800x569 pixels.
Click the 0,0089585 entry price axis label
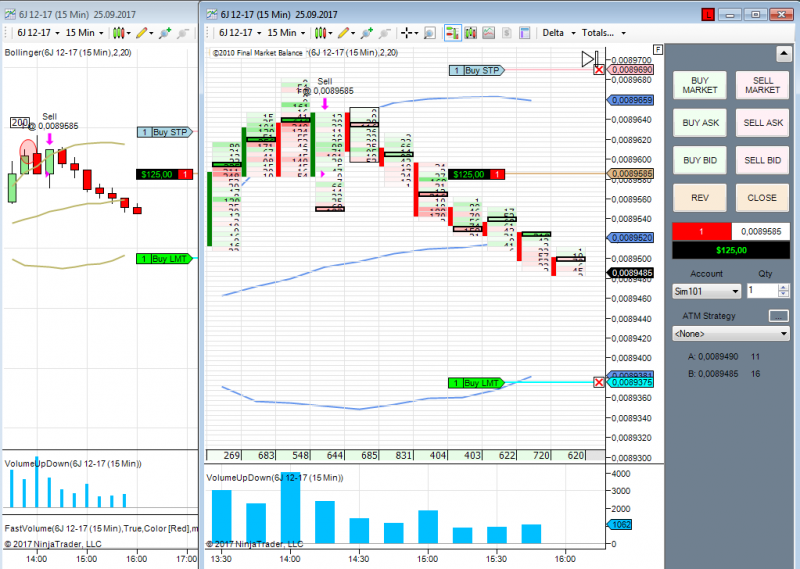632,174
